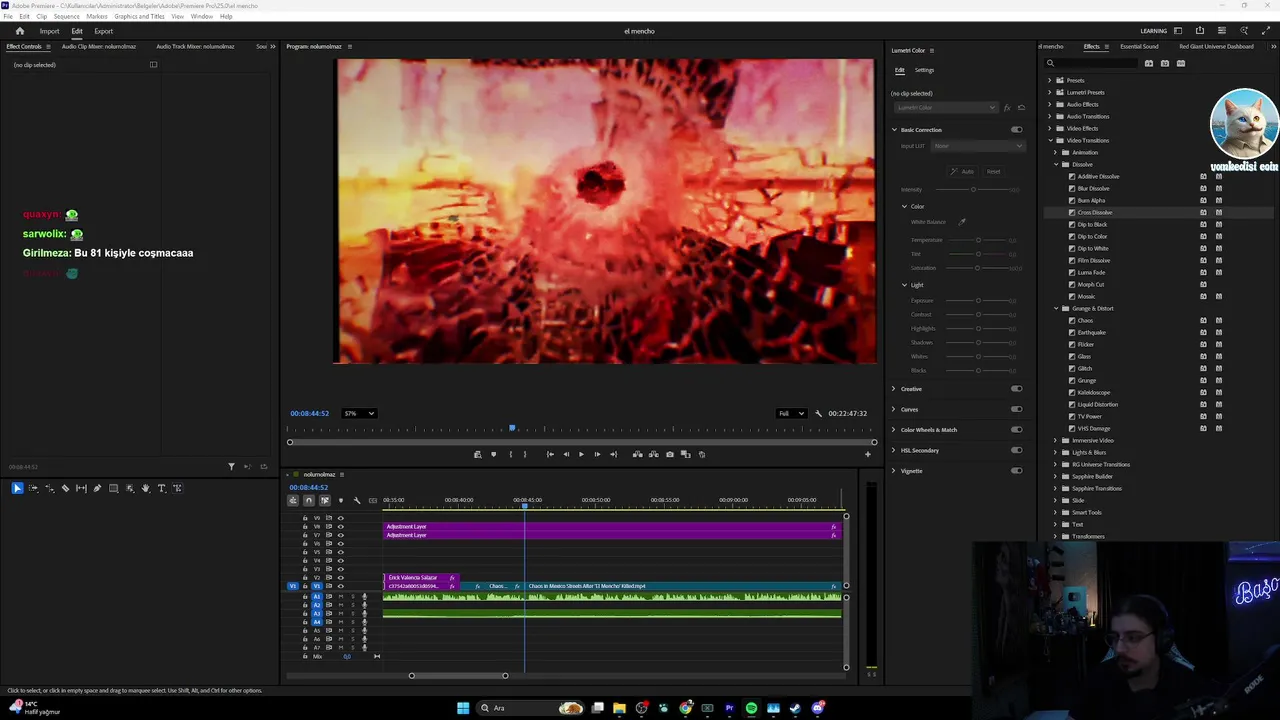Expand the Lumetri Presets folder
Screen dimensions: 1280x720
[1049, 92]
